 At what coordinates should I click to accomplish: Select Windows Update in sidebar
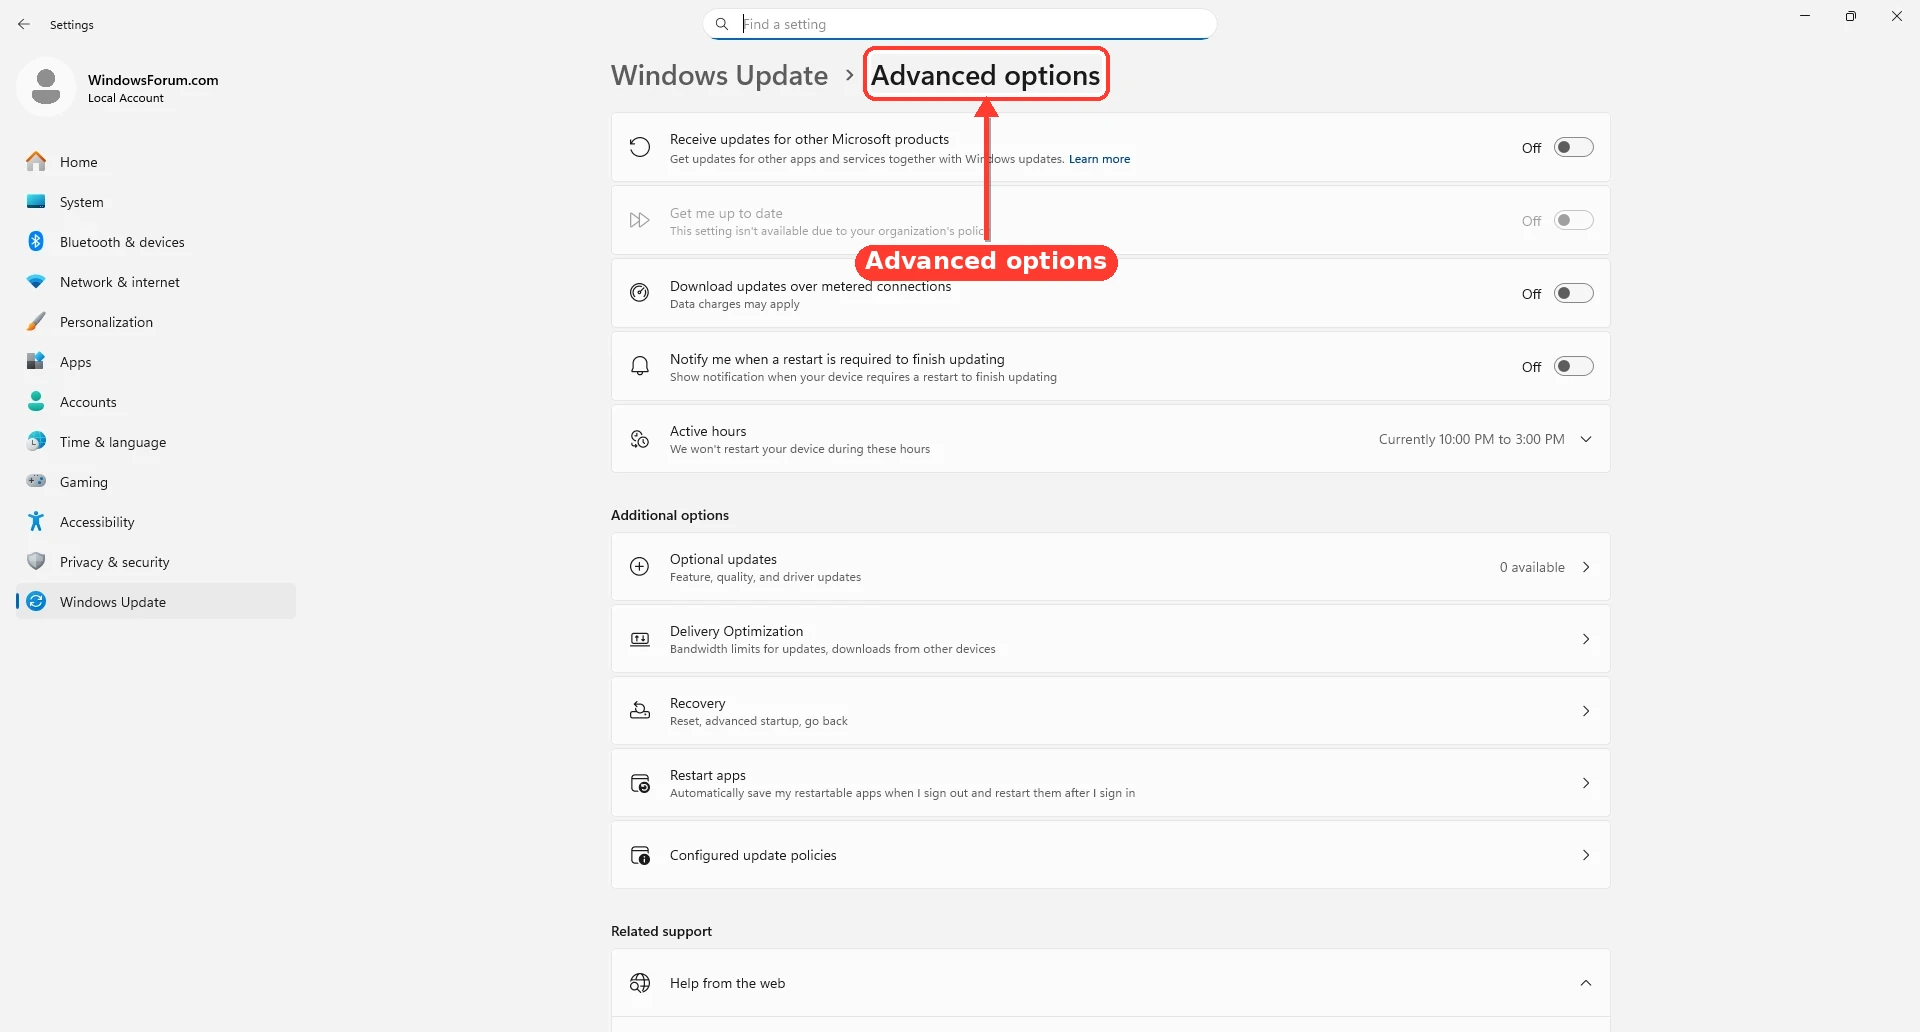pyautogui.click(x=155, y=601)
